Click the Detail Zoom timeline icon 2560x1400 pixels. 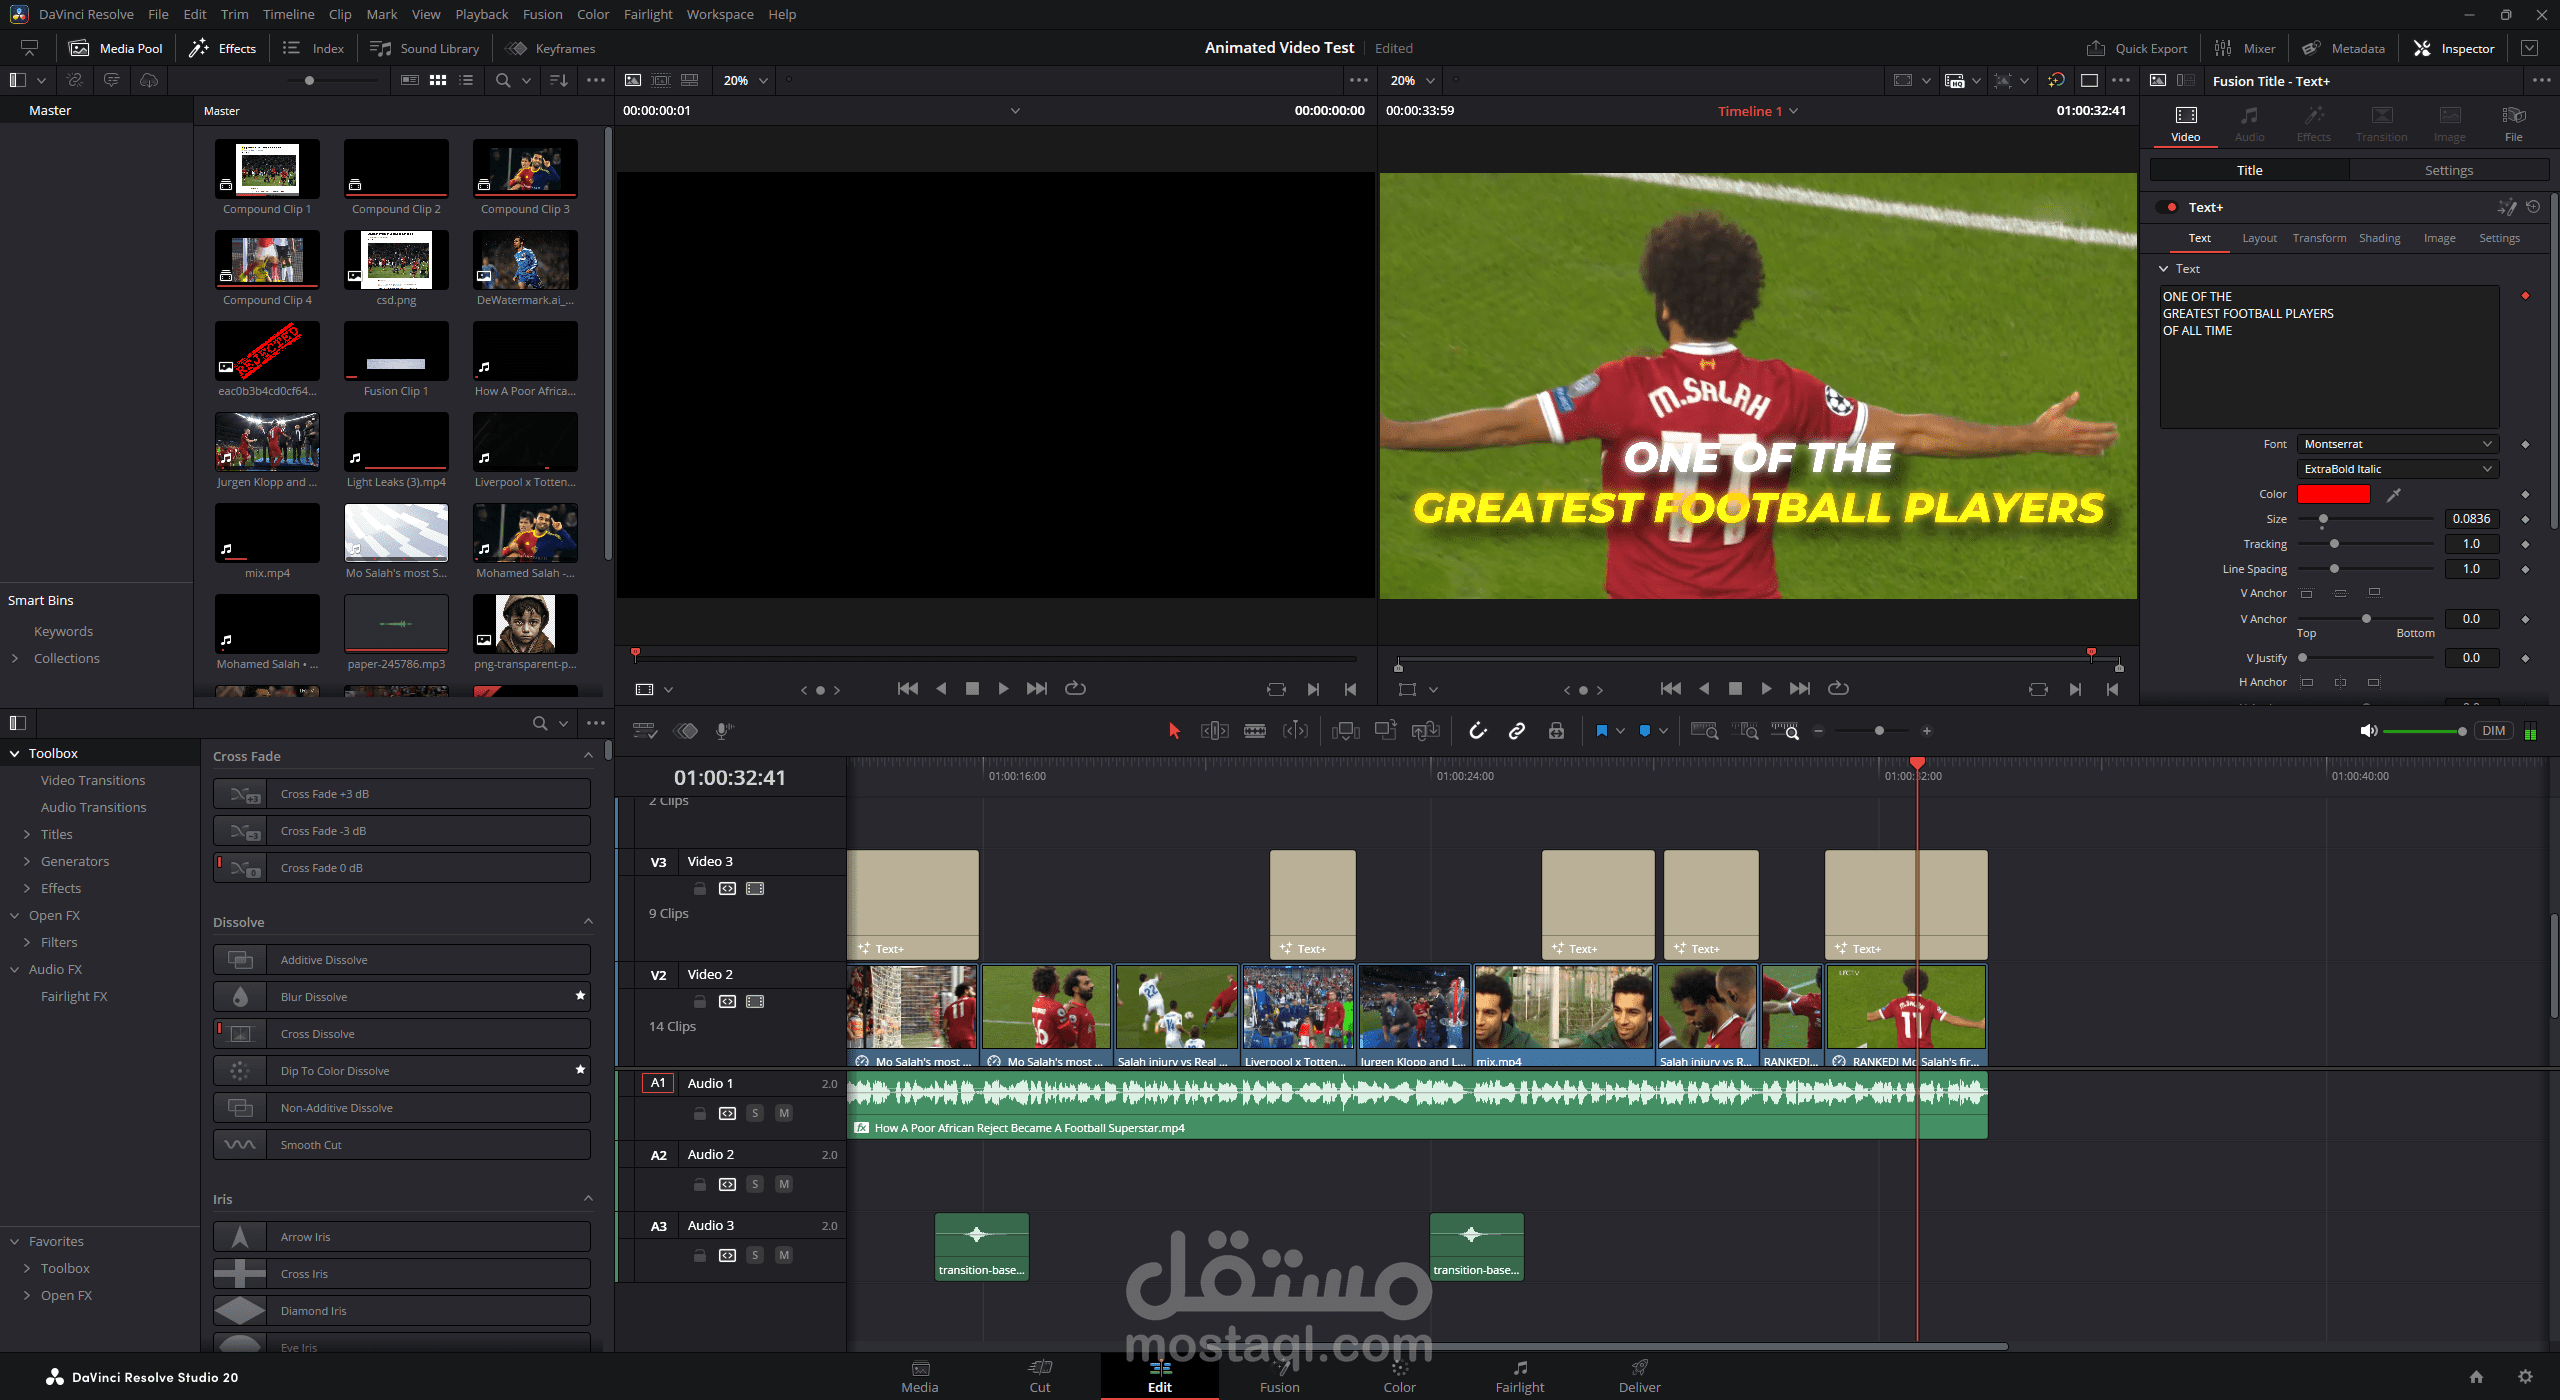1745,731
